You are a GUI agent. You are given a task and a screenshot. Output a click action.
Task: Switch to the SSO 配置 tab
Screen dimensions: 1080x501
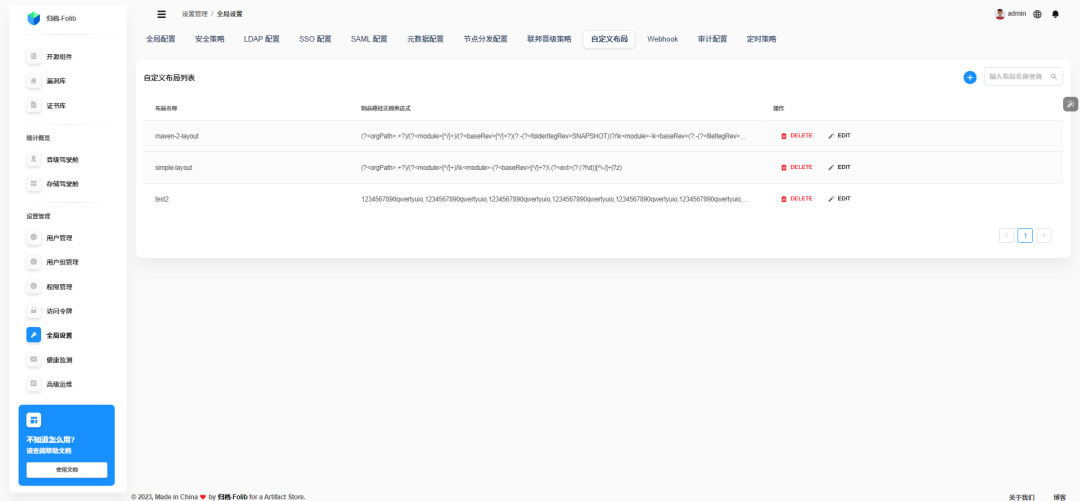(x=317, y=39)
